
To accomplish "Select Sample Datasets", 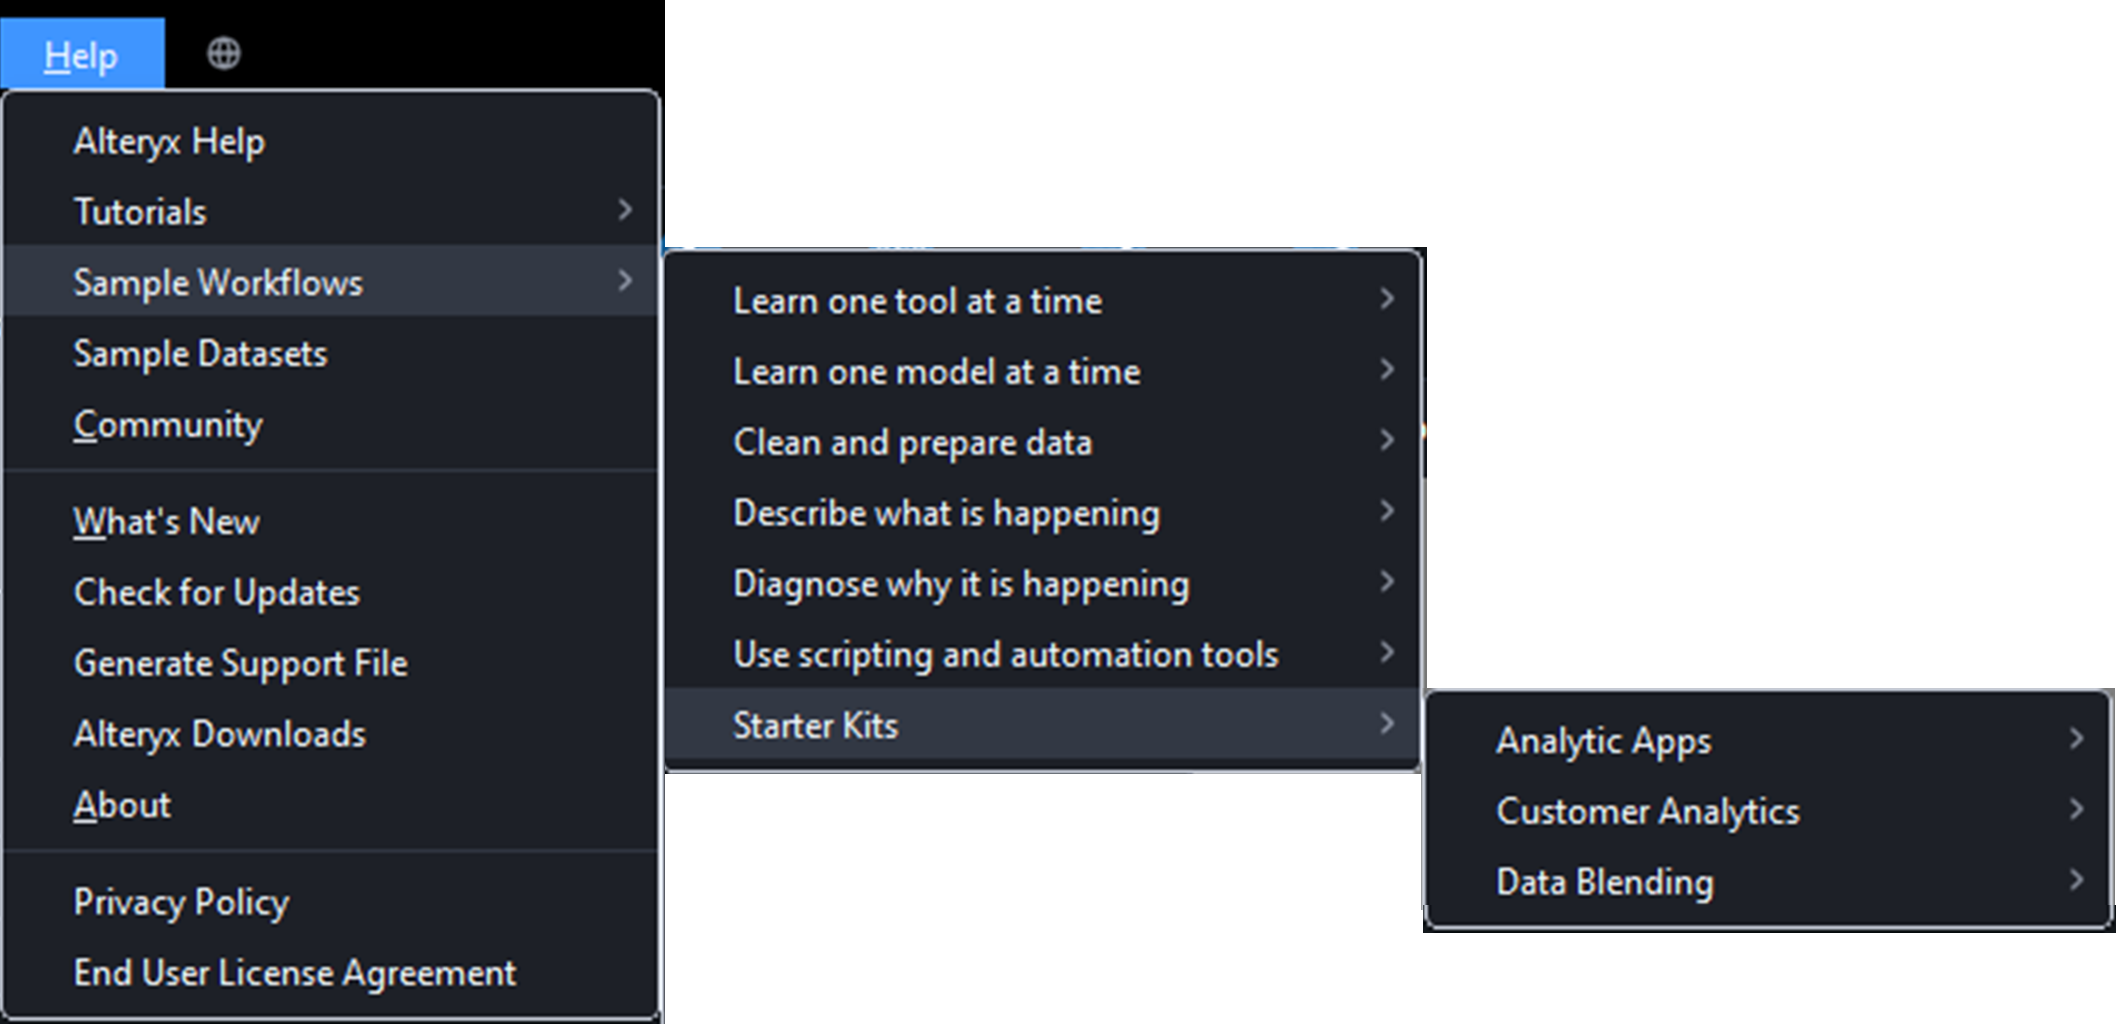I will tap(199, 352).
